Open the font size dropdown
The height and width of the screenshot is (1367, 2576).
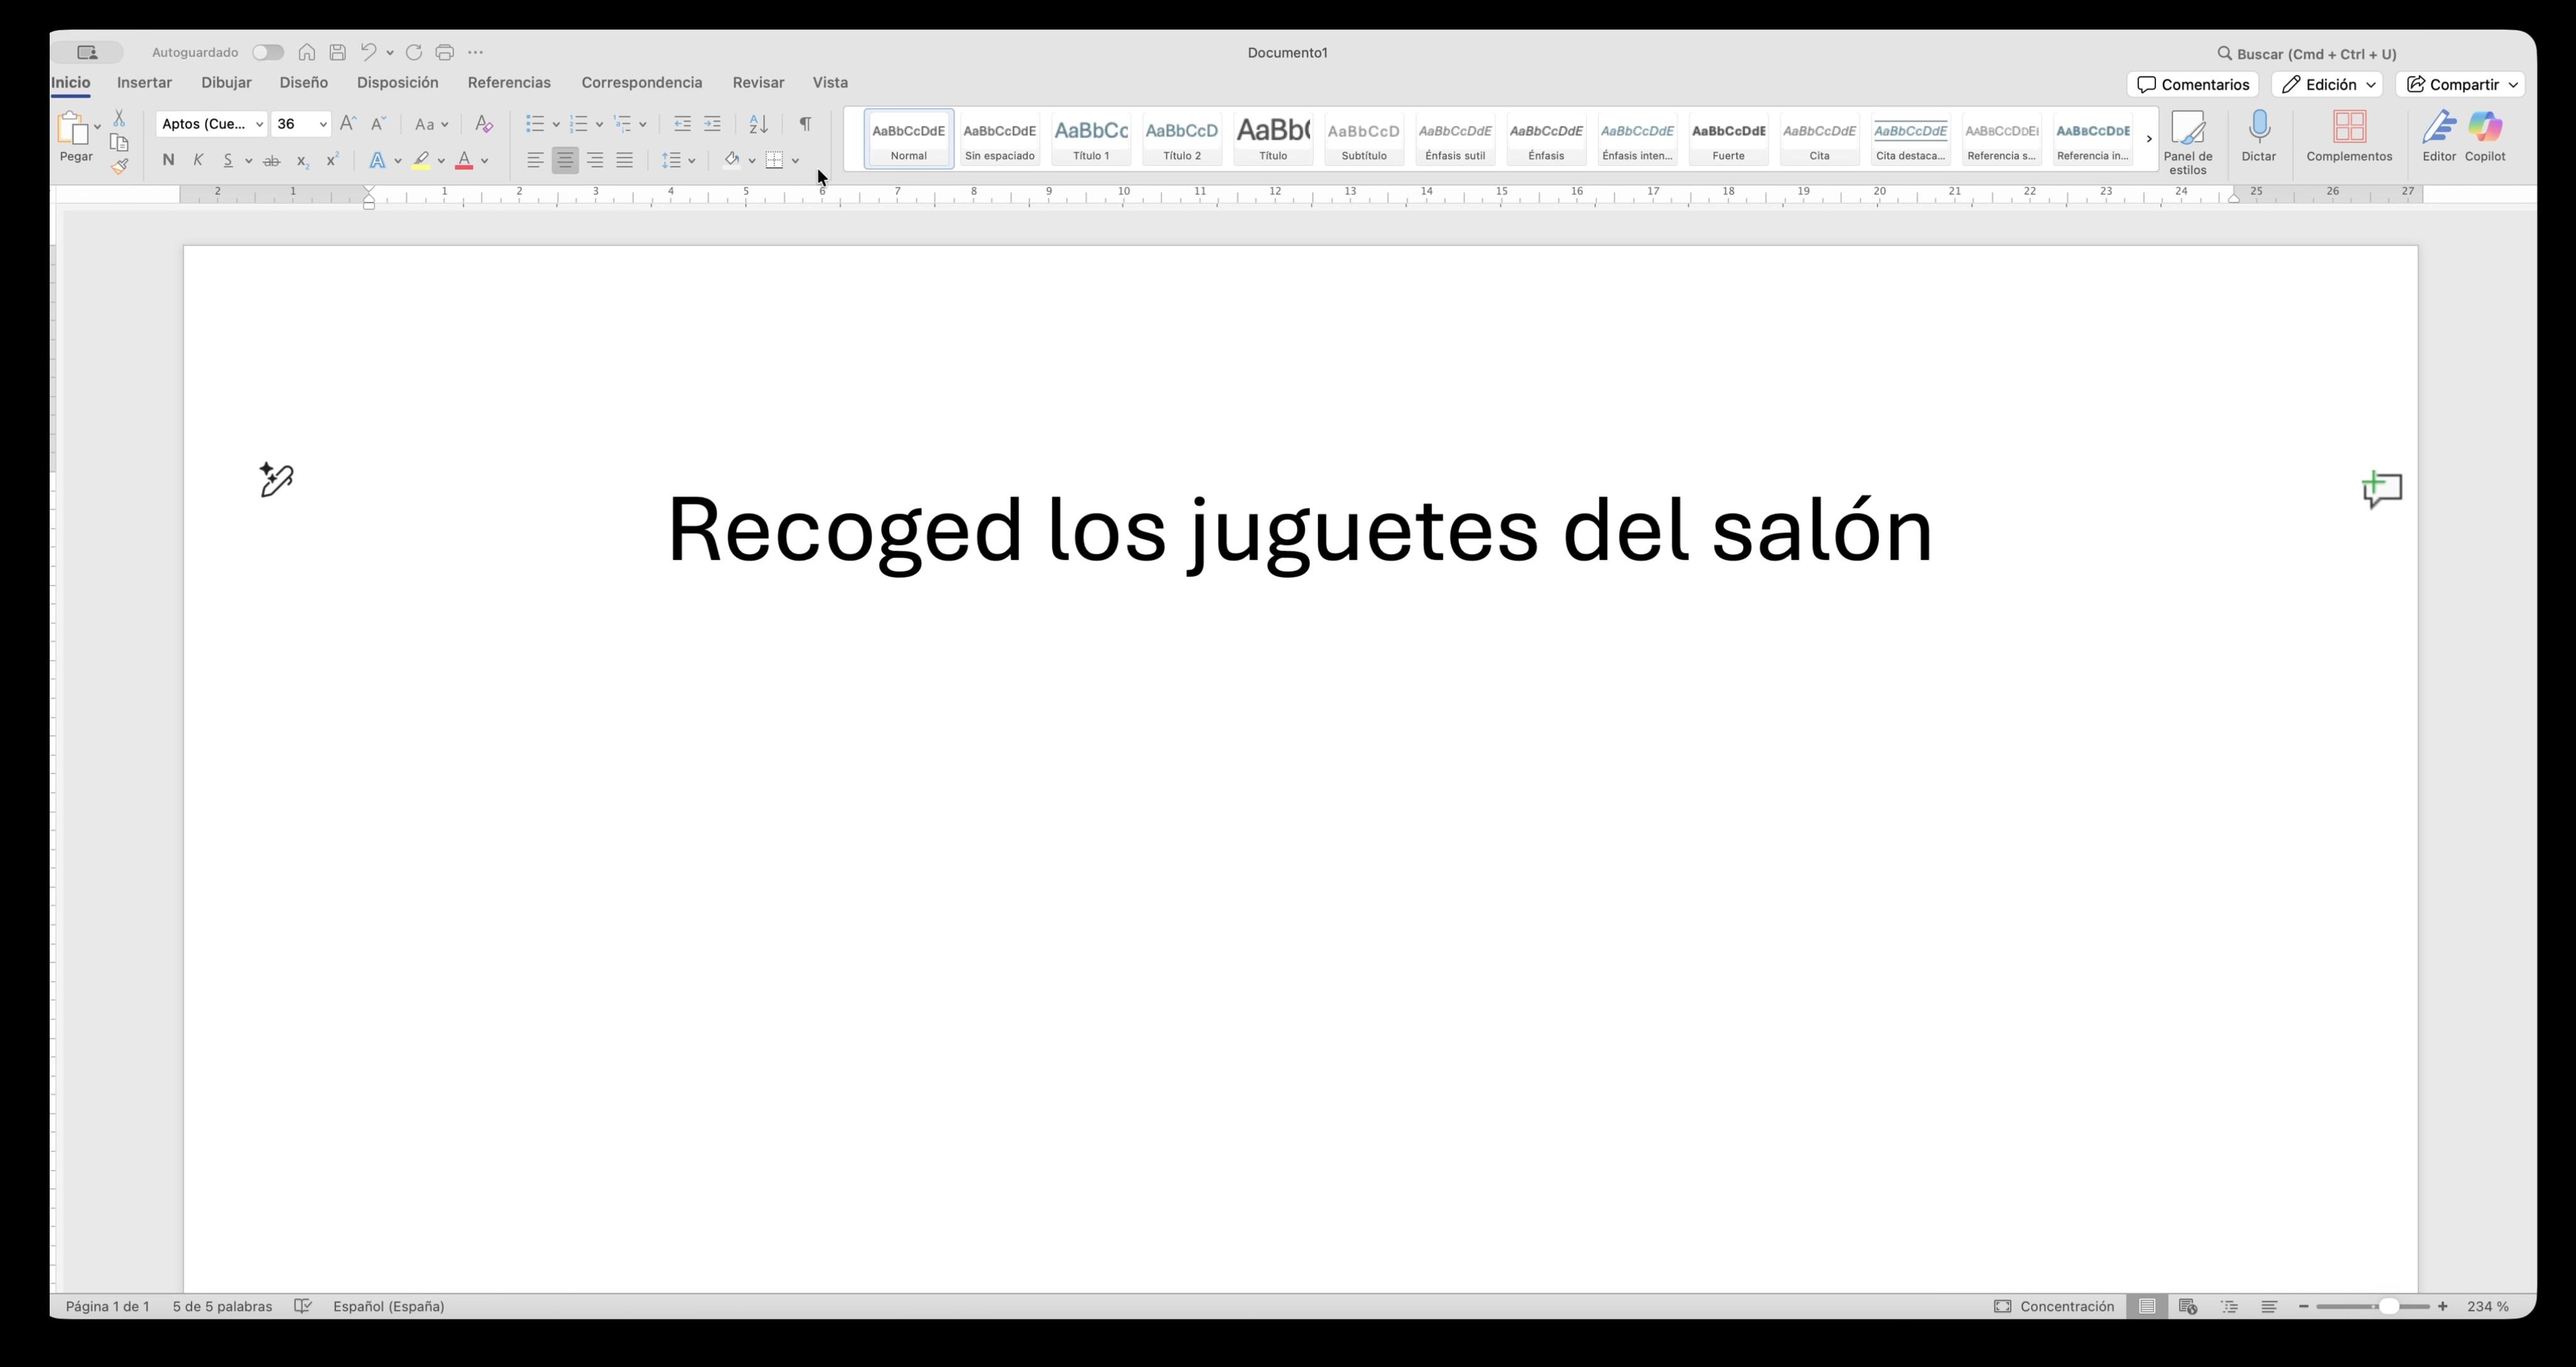pyautogui.click(x=323, y=124)
